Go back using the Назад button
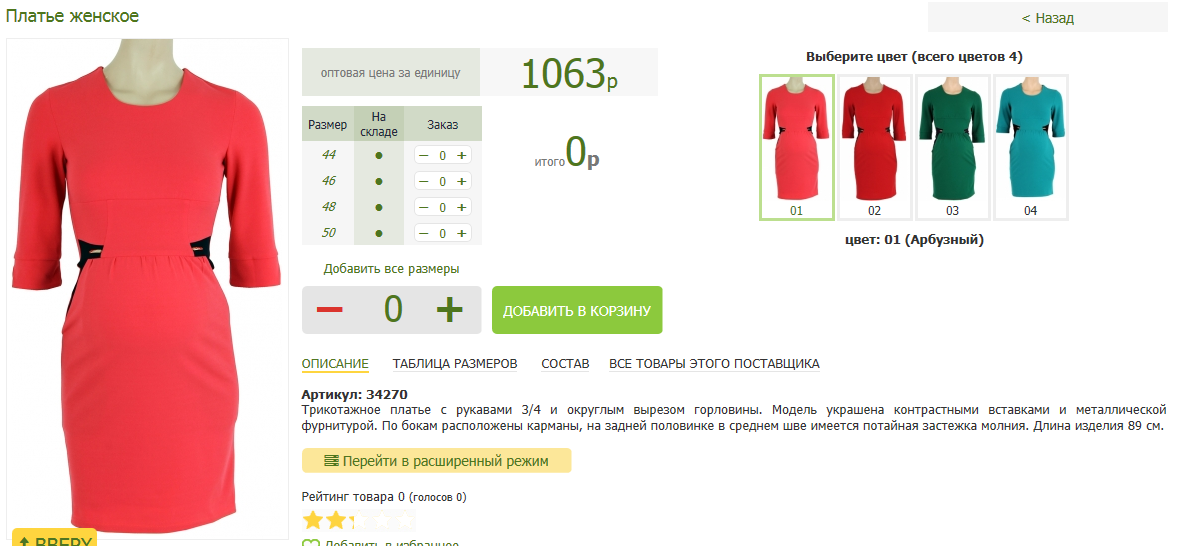 1047,18
